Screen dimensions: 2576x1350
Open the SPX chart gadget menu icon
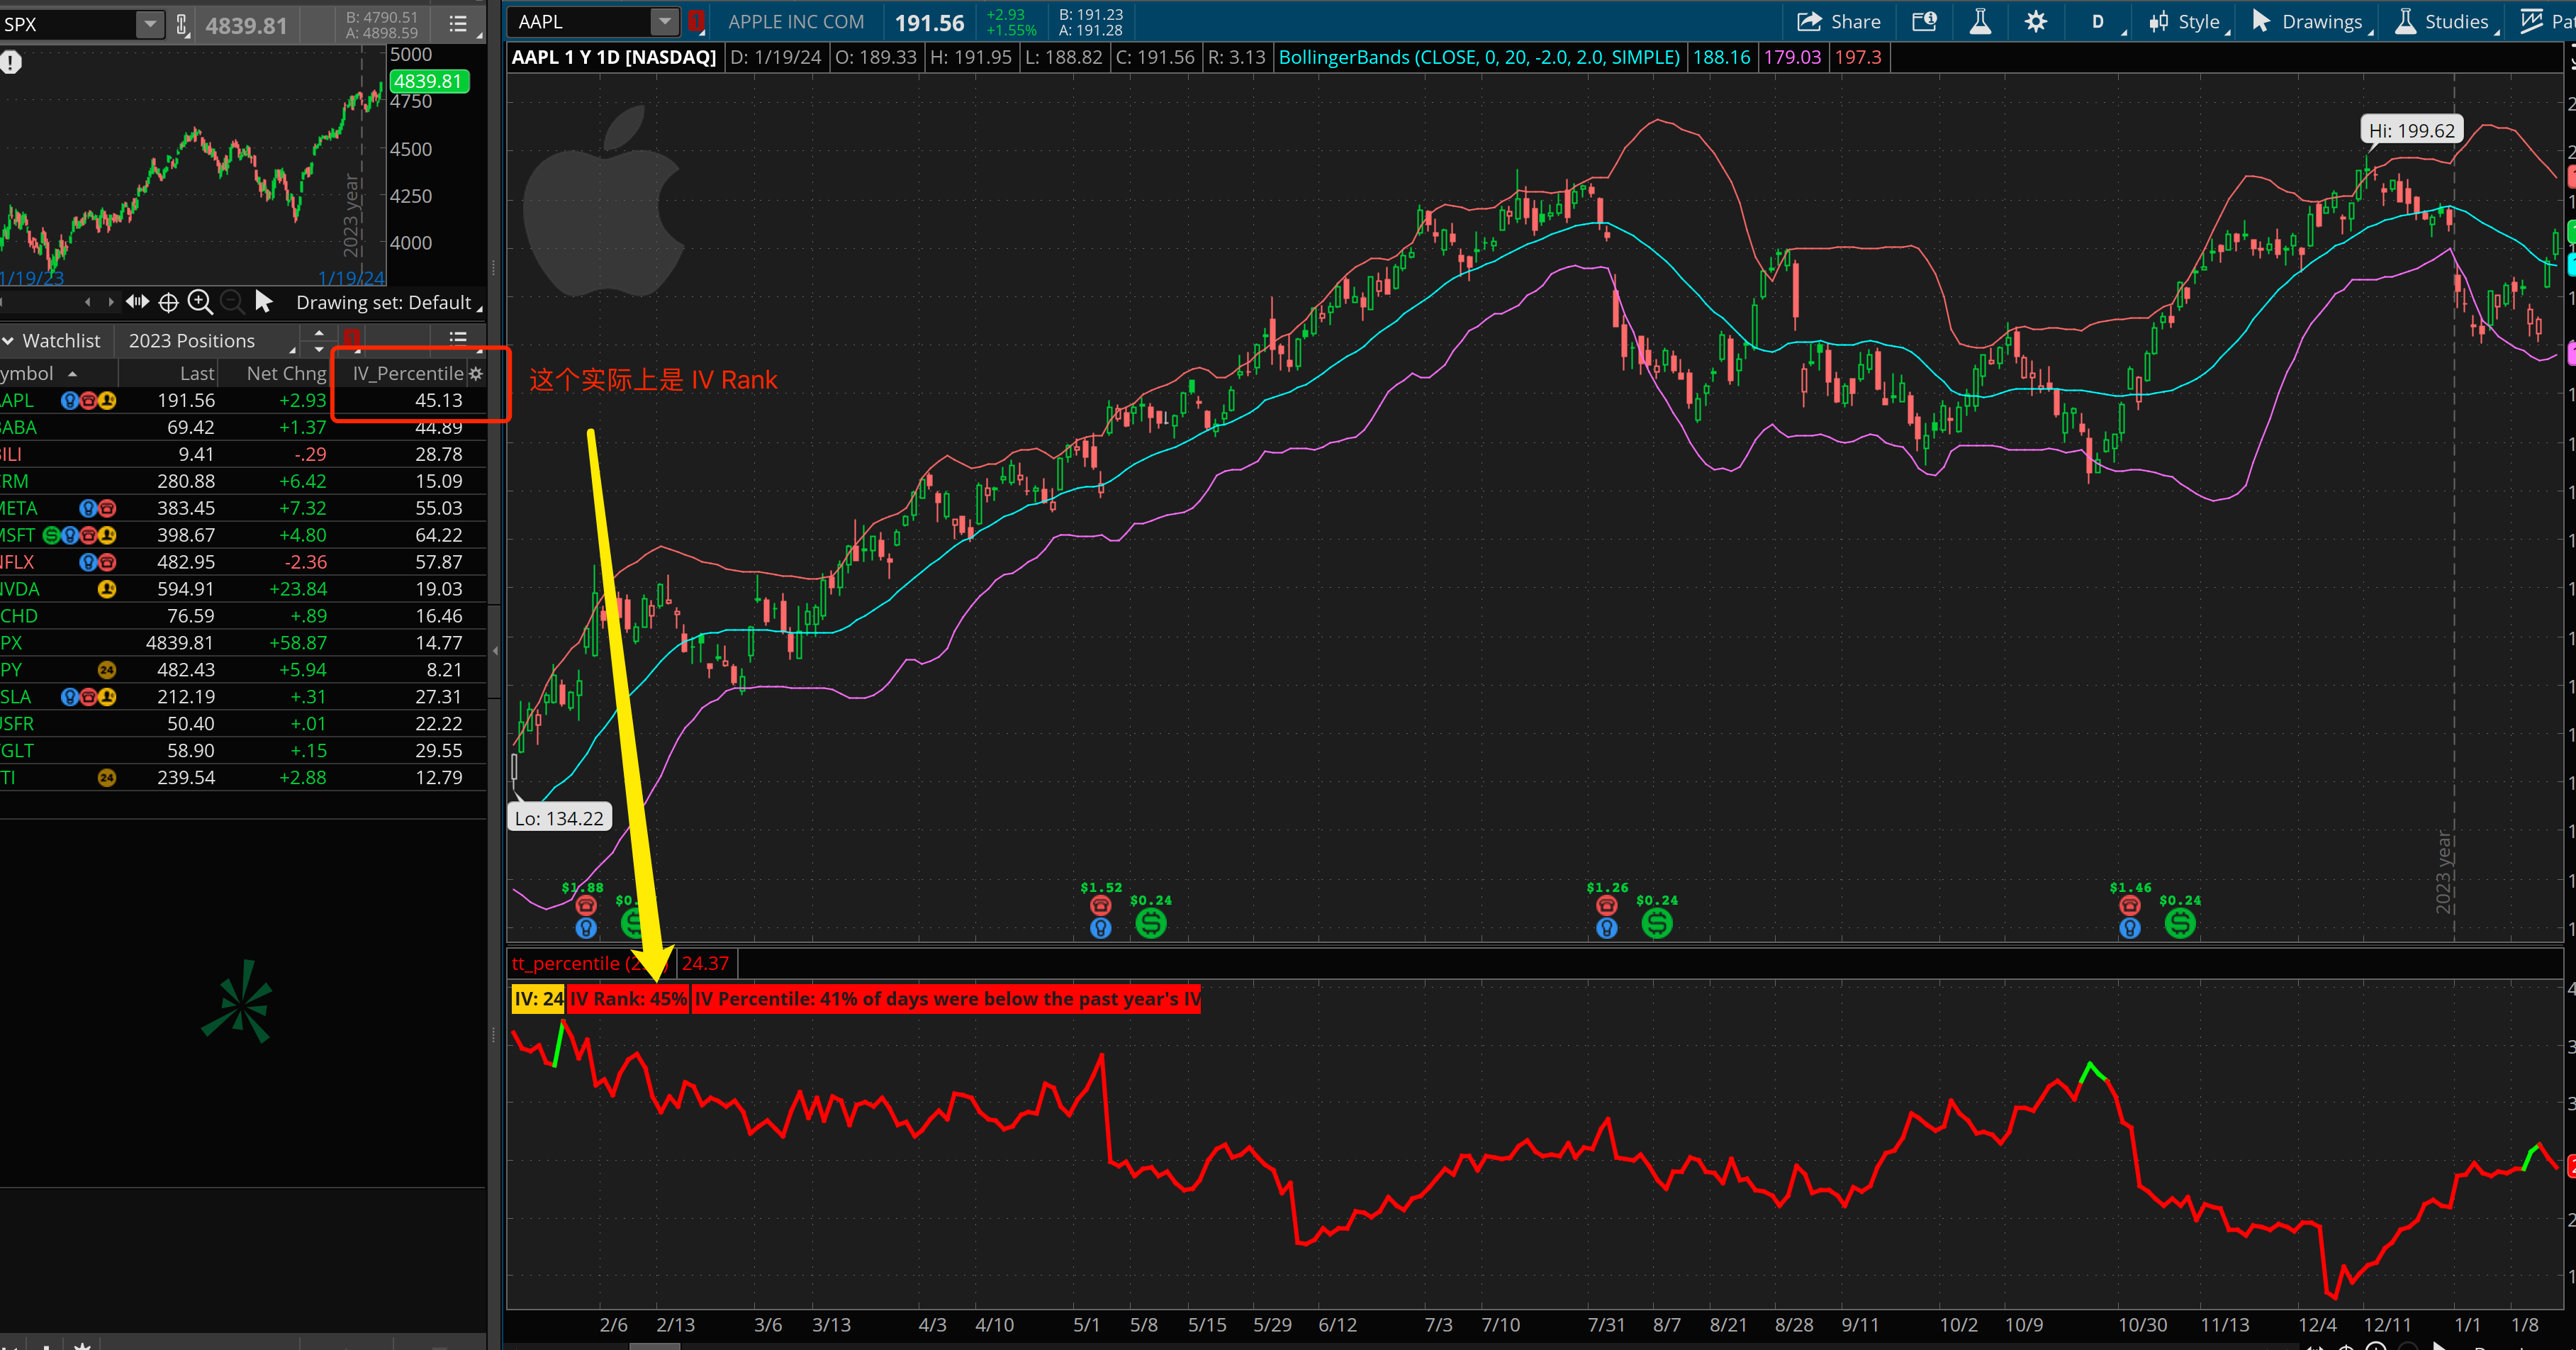pos(458,23)
